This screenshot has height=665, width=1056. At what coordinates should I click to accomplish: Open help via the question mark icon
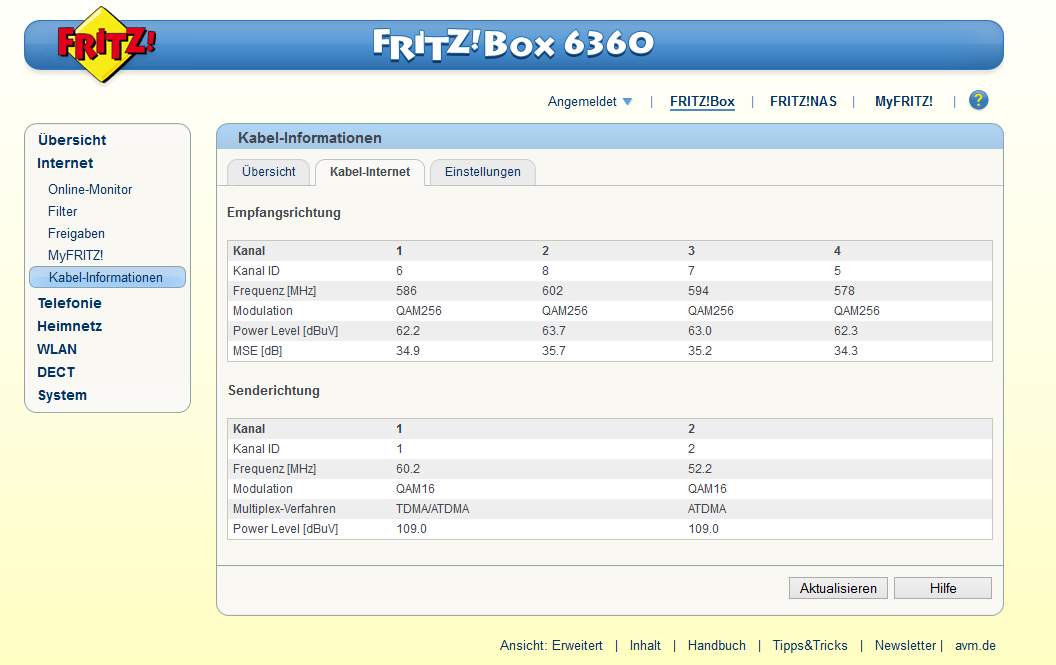[978, 100]
